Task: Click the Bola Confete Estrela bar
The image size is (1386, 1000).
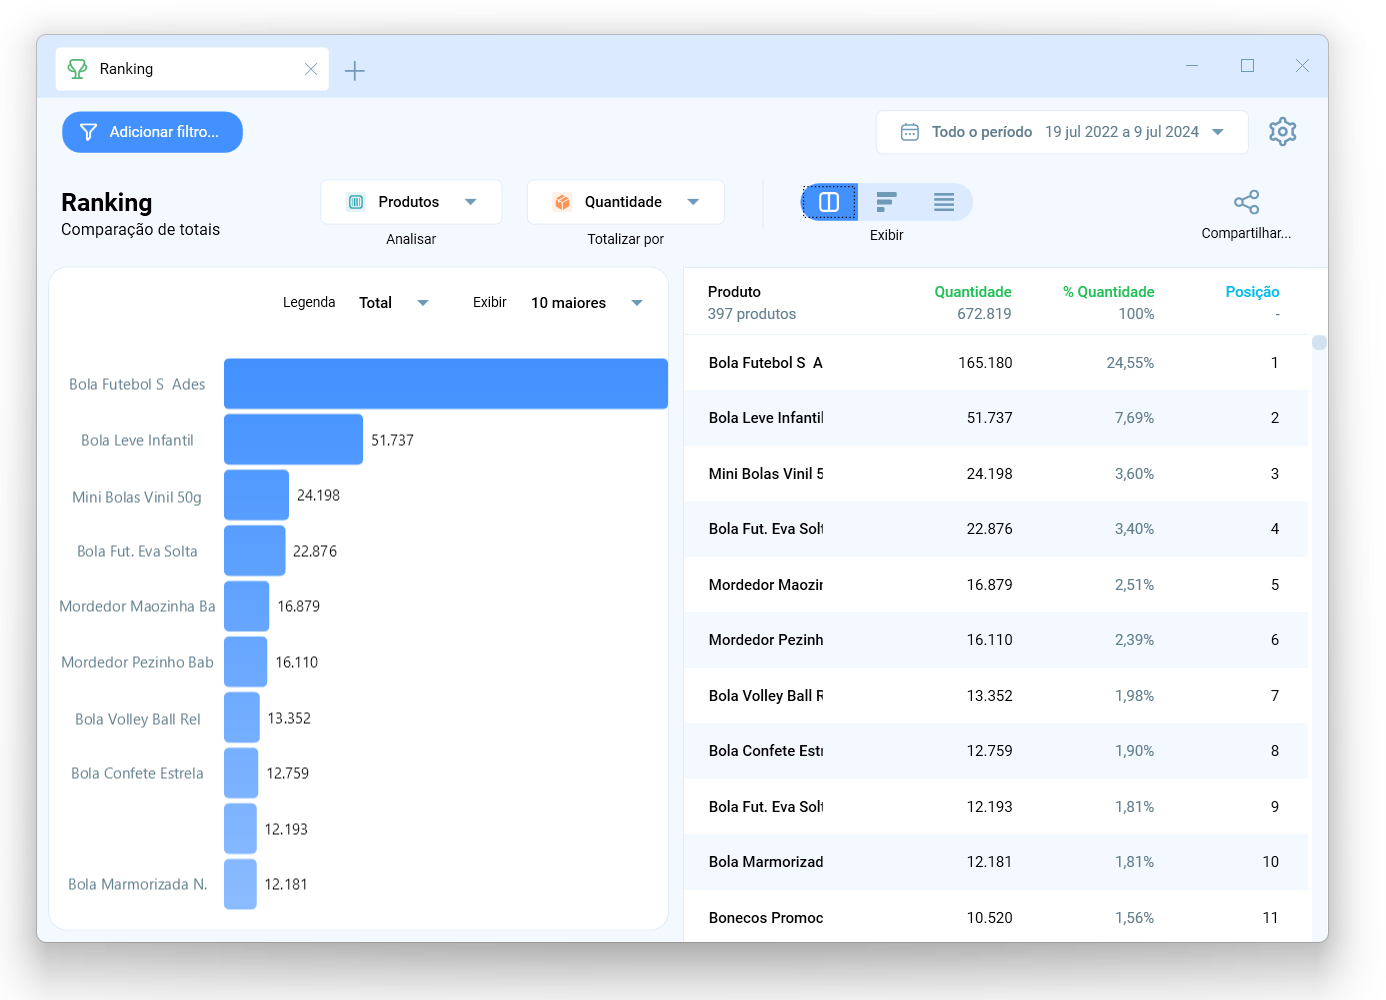Action: [x=241, y=773]
